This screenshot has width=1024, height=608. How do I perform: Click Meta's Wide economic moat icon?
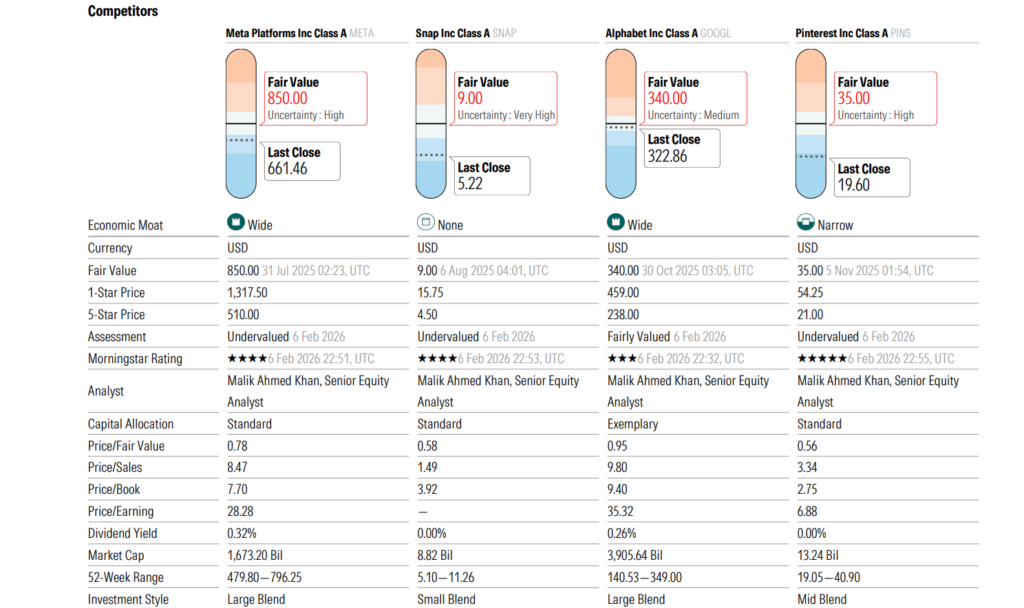coord(235,224)
